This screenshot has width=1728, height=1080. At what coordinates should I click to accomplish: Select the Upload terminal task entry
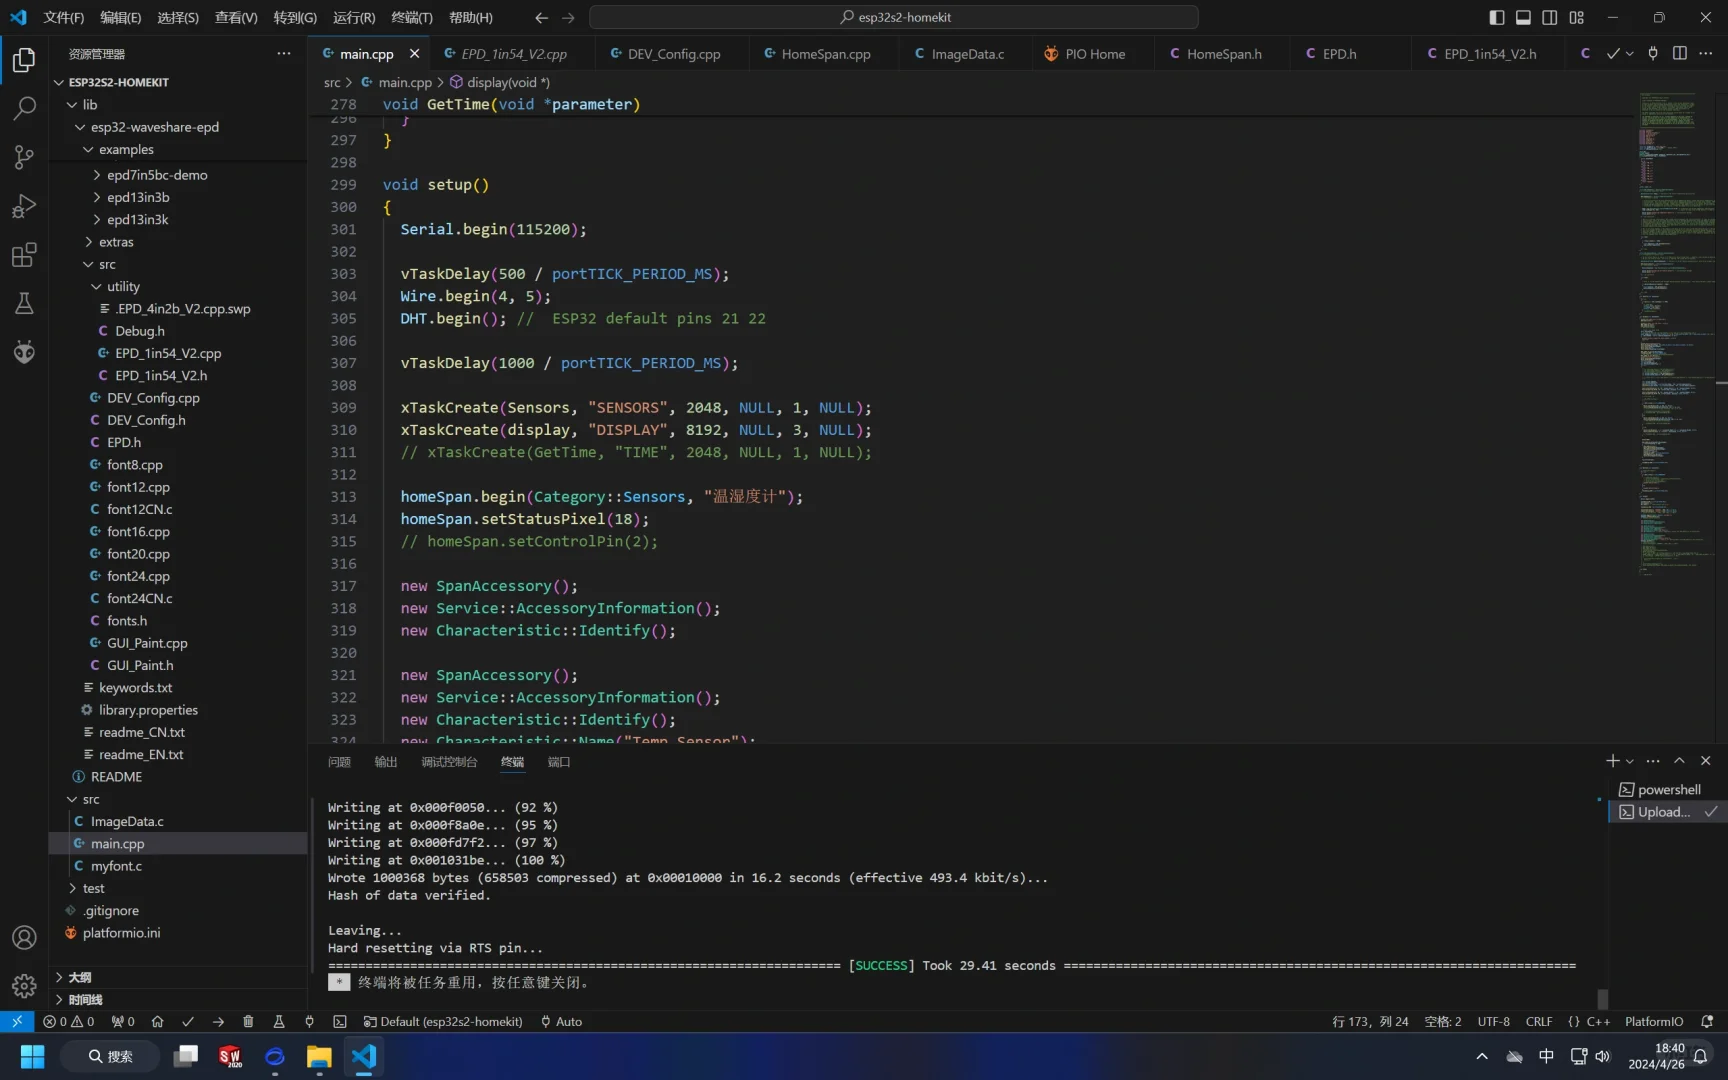[x=1667, y=812]
